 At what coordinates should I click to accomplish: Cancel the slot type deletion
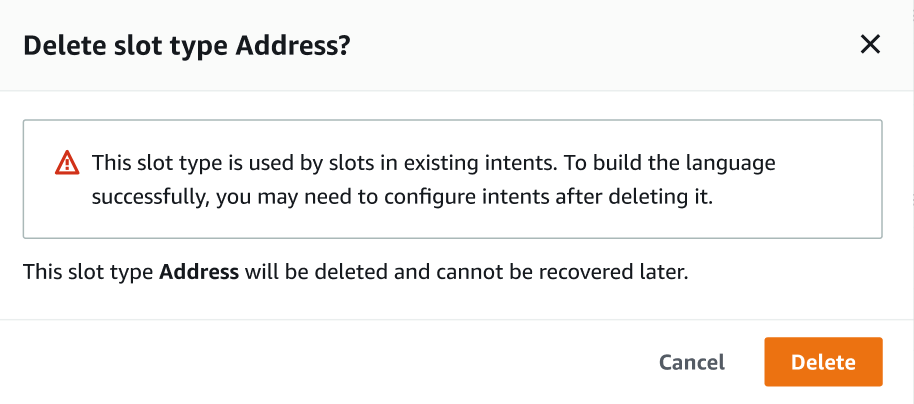[691, 362]
